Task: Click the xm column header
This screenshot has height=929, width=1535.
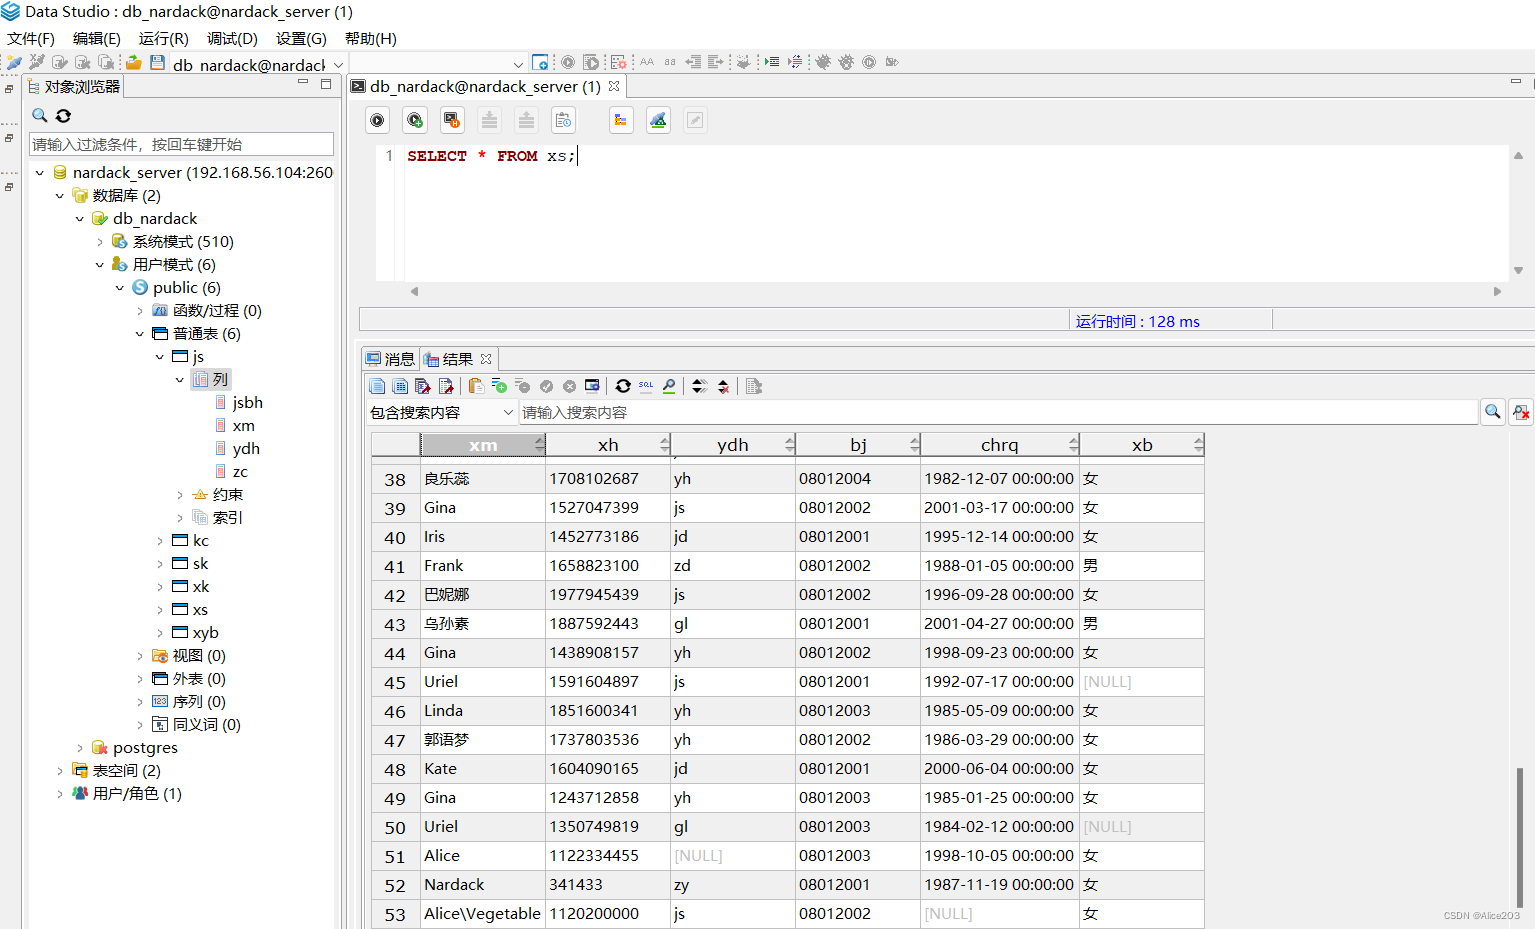Action: point(483,445)
